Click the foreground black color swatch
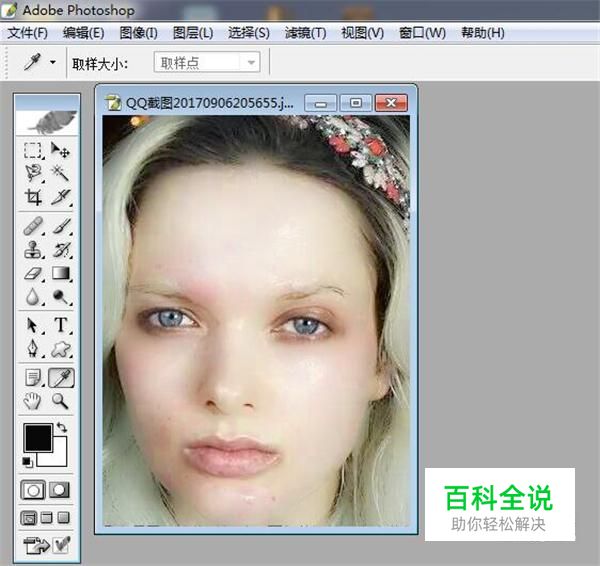This screenshot has height=566, width=600. [x=38, y=438]
